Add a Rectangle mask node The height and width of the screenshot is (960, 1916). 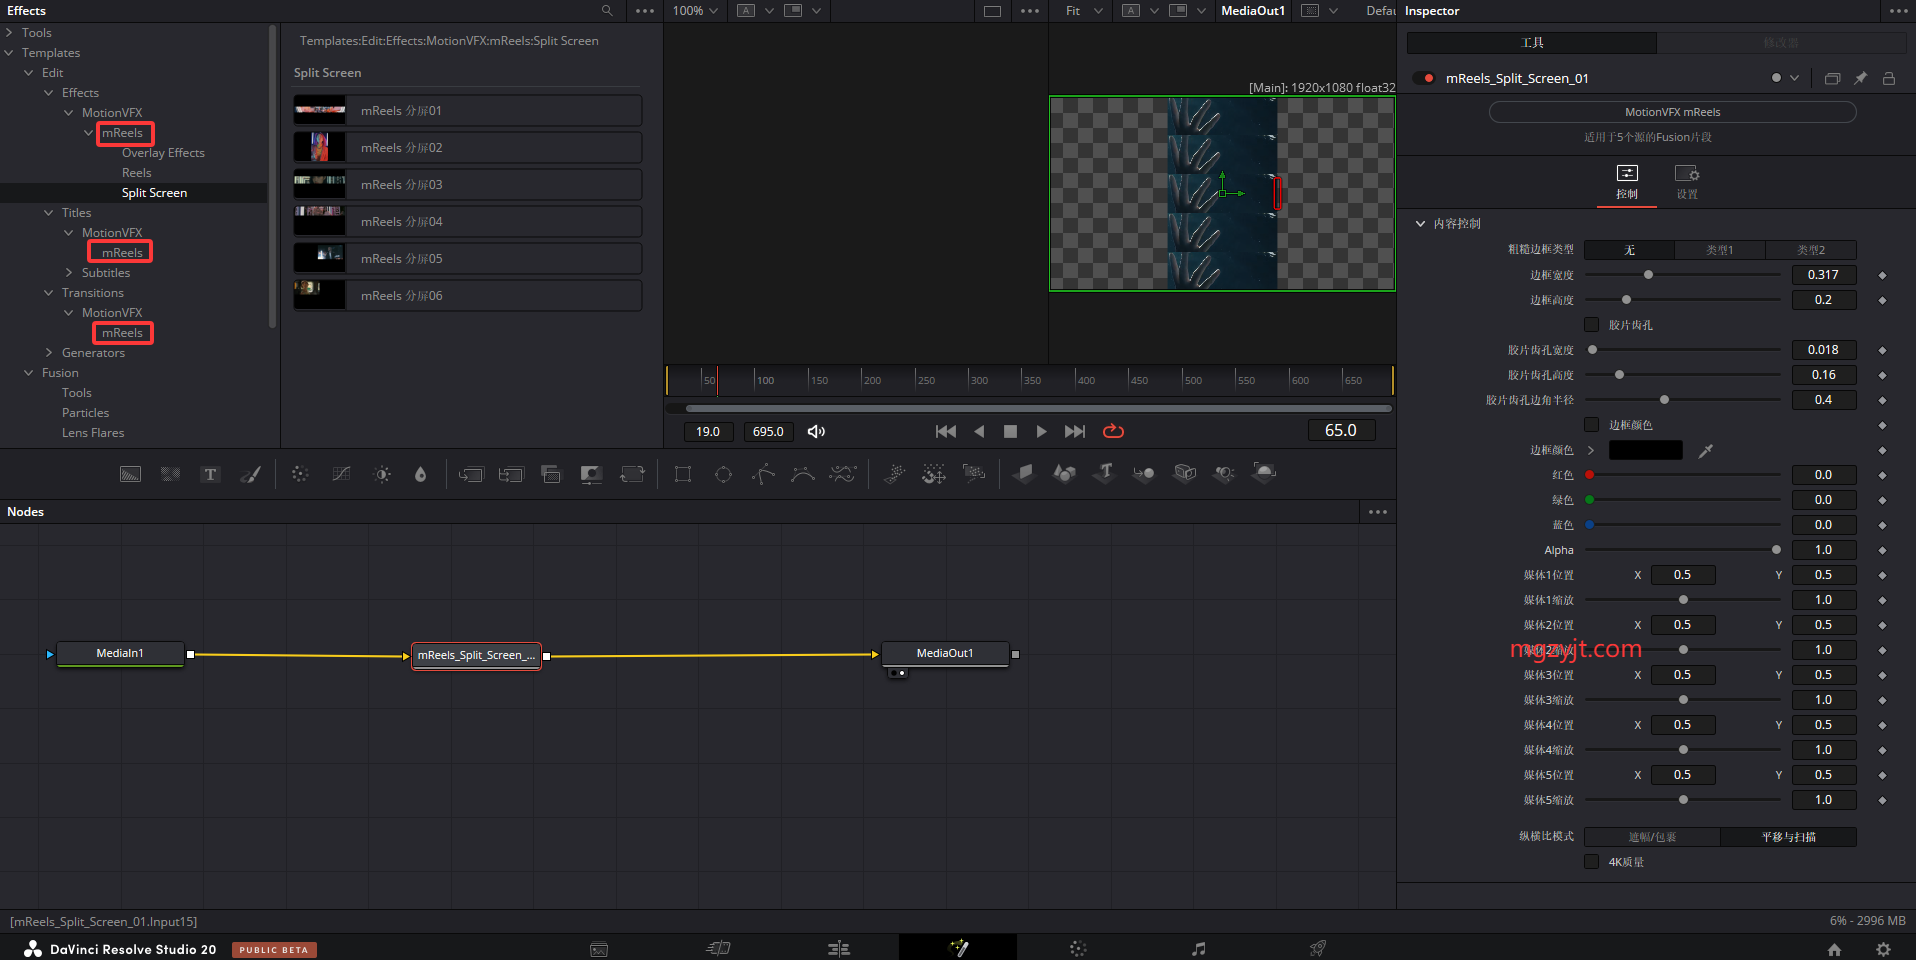[683, 474]
